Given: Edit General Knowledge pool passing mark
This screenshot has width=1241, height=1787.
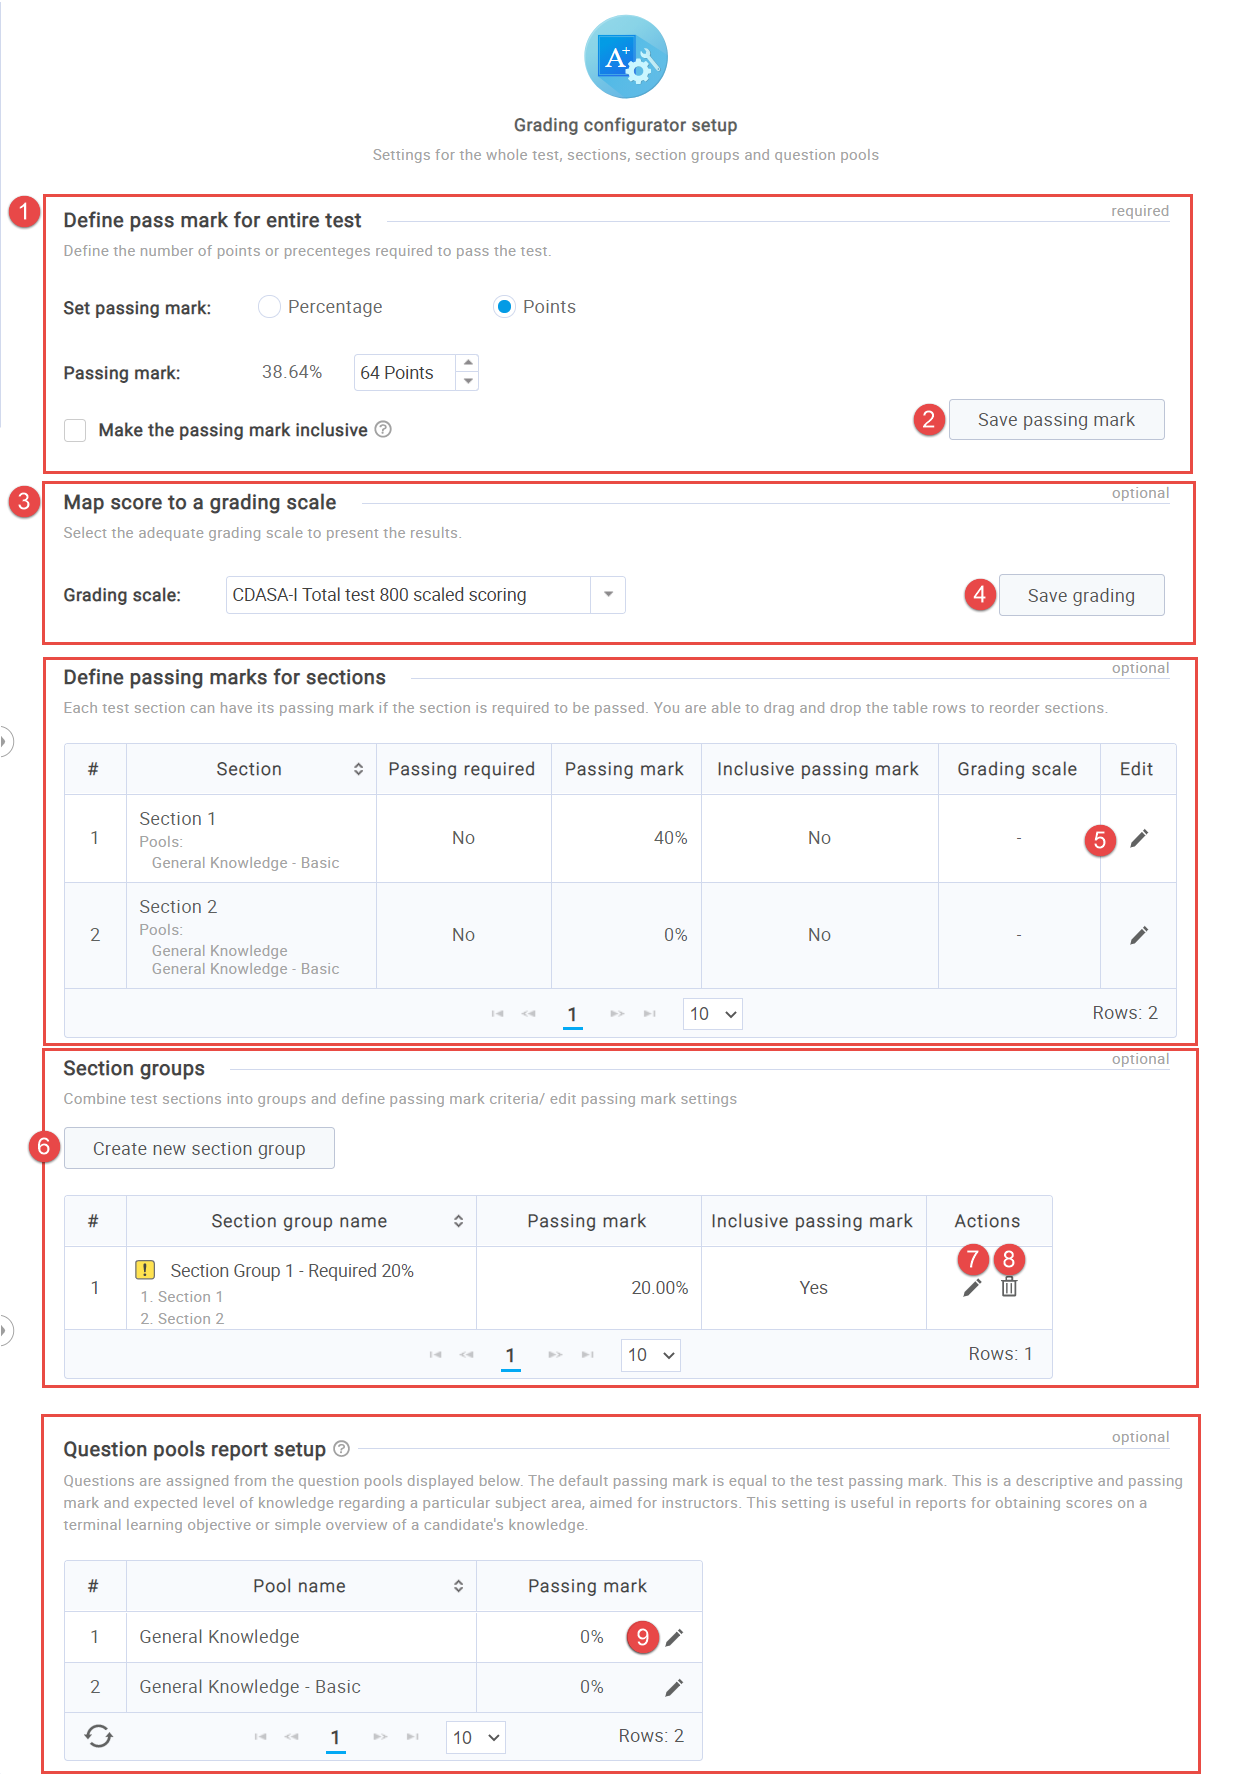Looking at the screenshot, I should click(674, 1637).
